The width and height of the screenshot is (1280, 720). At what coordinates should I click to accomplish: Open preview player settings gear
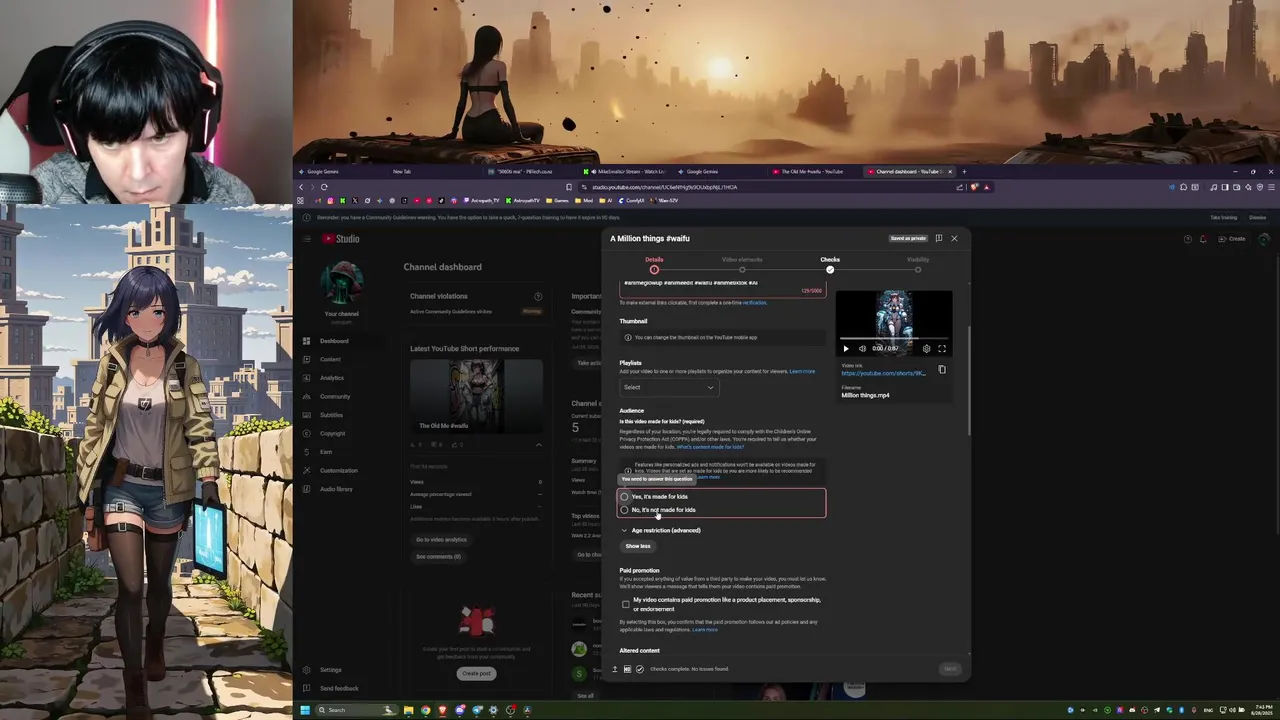(926, 349)
